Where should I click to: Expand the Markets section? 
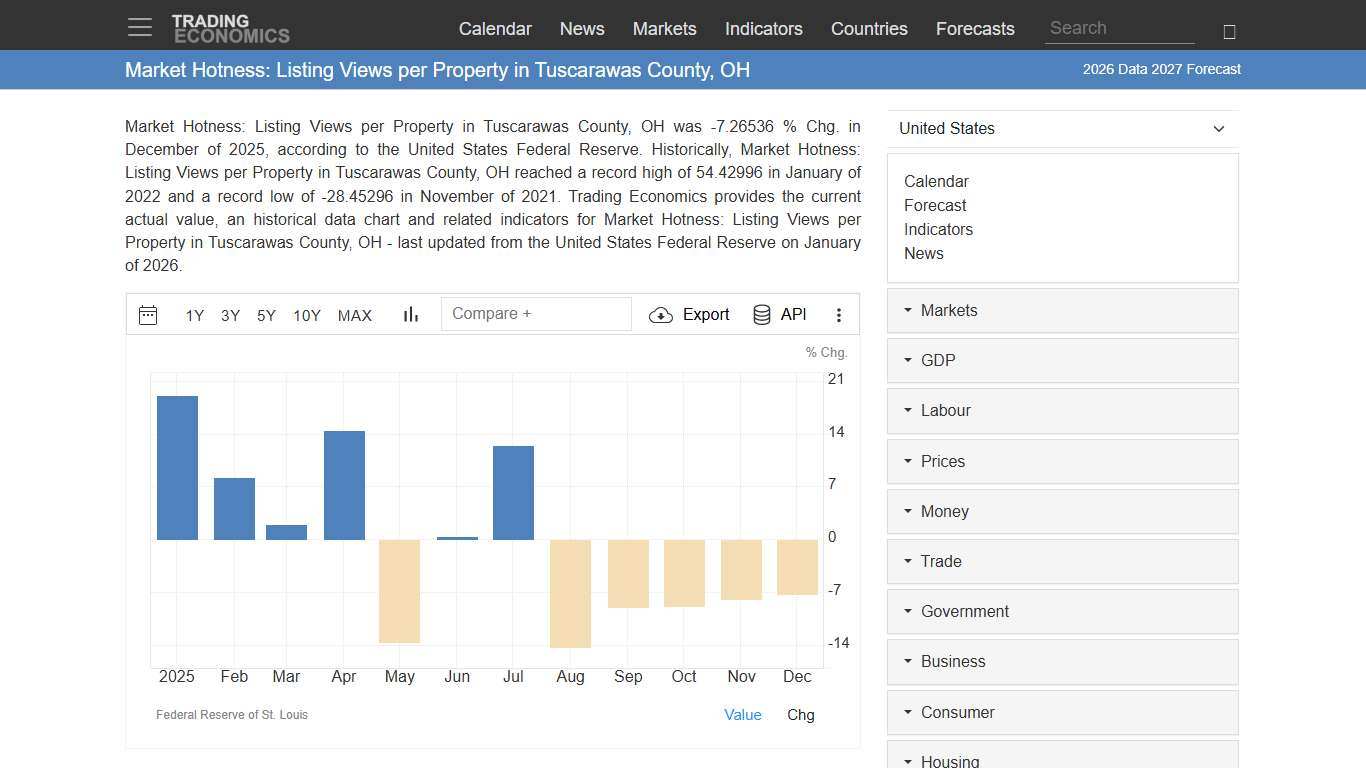click(948, 310)
